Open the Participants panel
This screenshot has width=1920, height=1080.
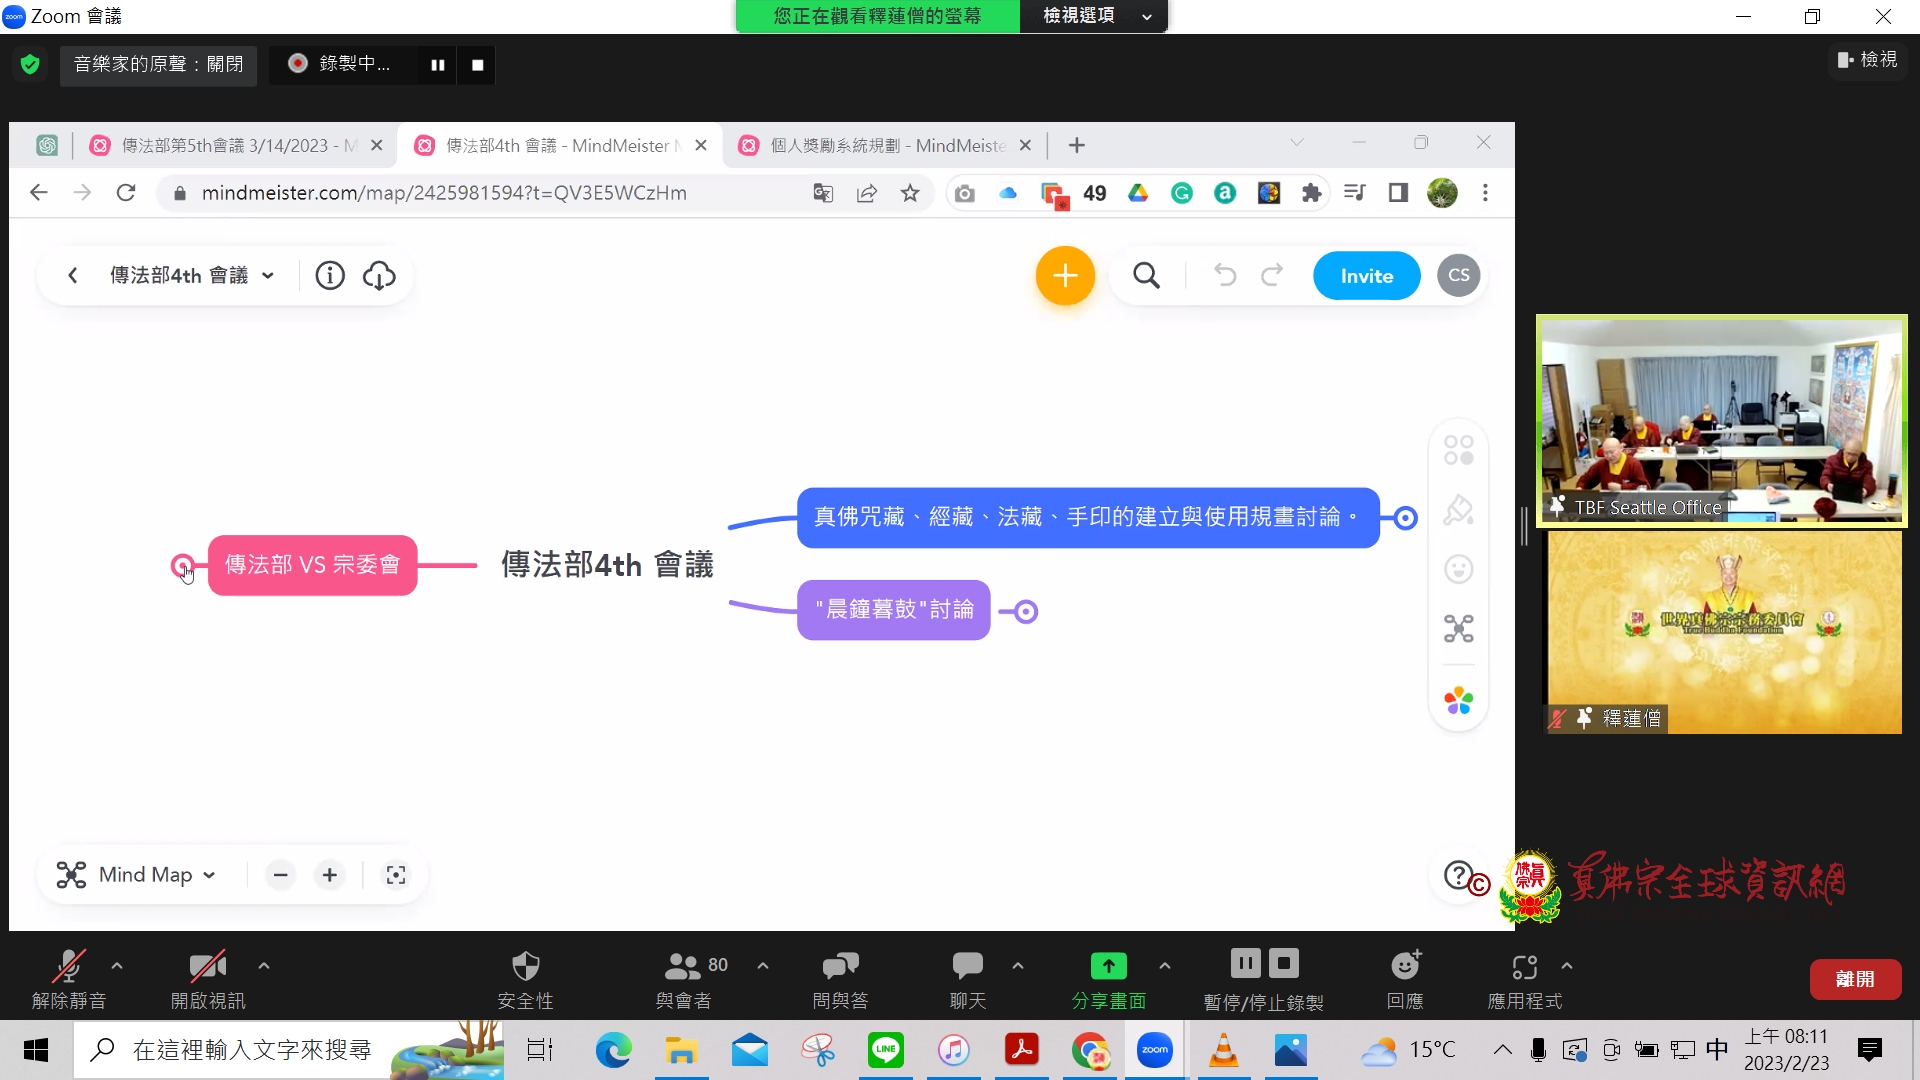click(x=683, y=966)
